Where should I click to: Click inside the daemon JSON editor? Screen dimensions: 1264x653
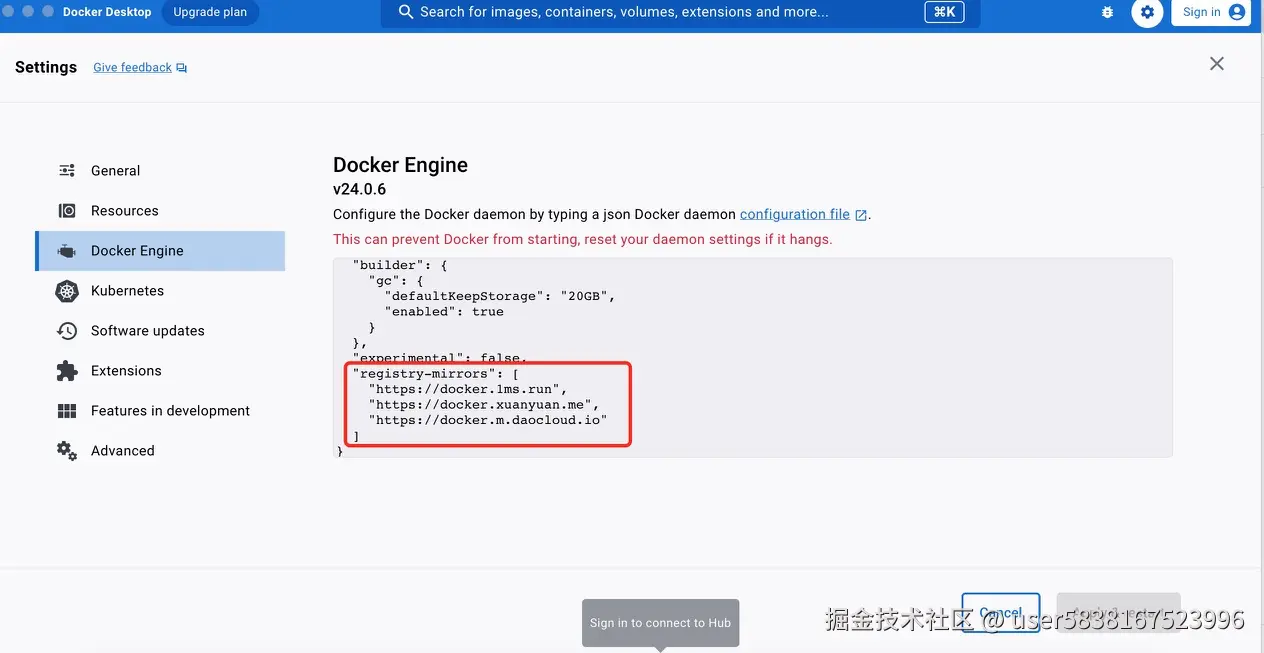pos(752,357)
